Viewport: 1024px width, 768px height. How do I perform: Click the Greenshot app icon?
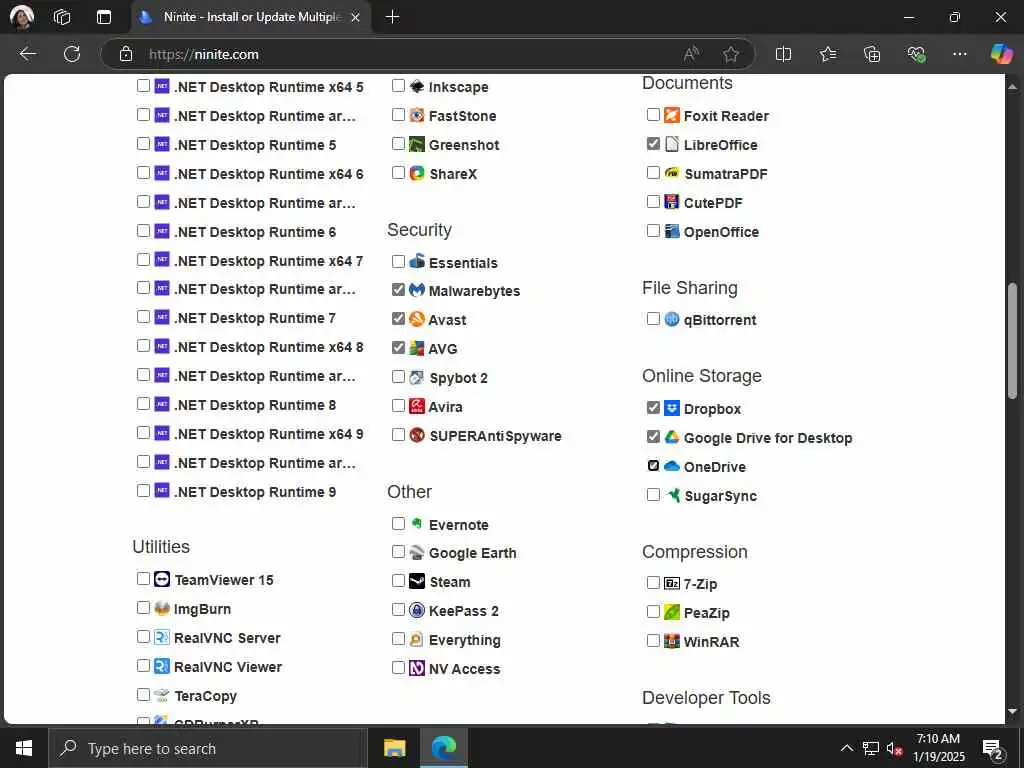(x=417, y=144)
